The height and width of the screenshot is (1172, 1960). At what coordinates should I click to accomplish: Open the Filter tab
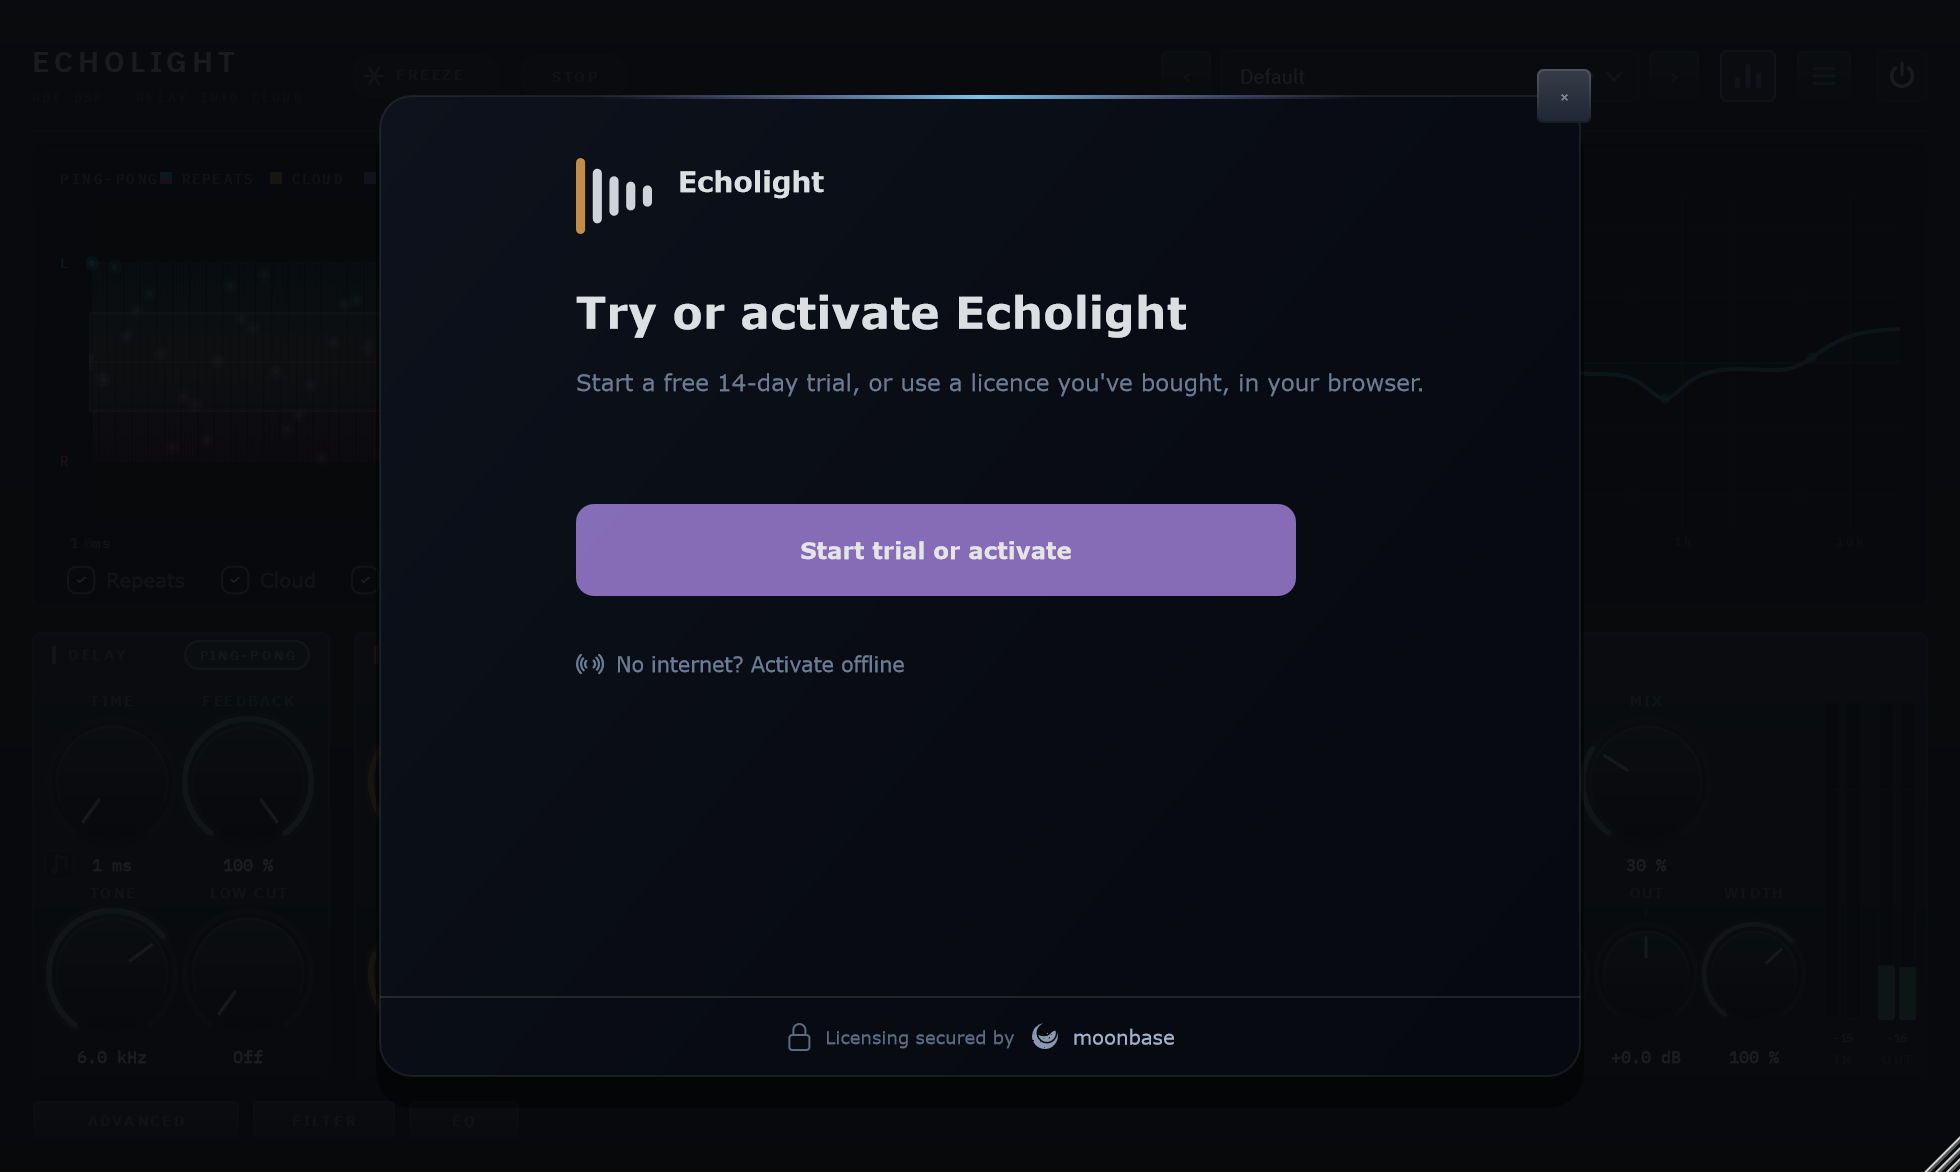click(x=324, y=1121)
